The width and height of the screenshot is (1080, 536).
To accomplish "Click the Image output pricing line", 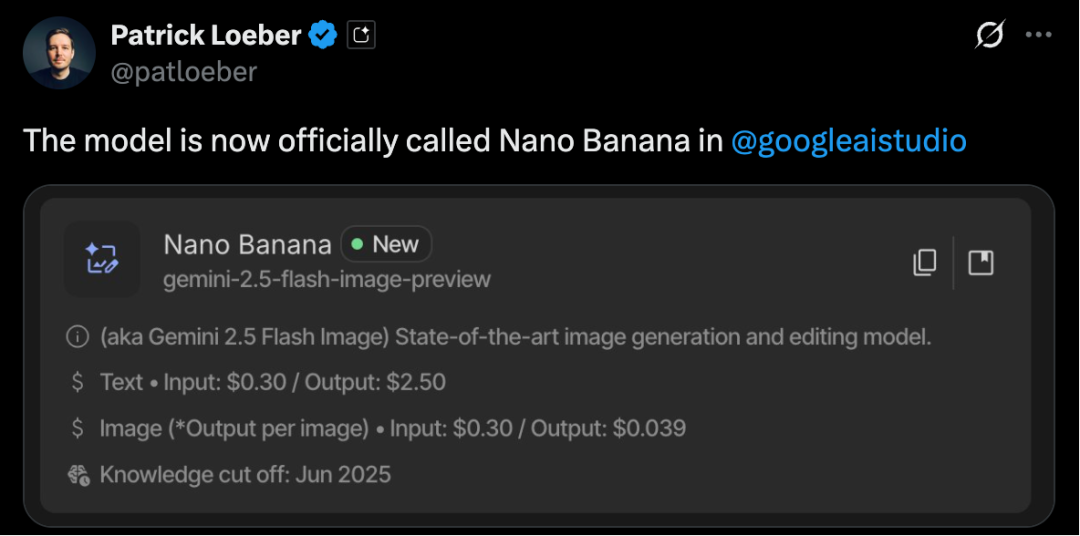I will coord(392,429).
